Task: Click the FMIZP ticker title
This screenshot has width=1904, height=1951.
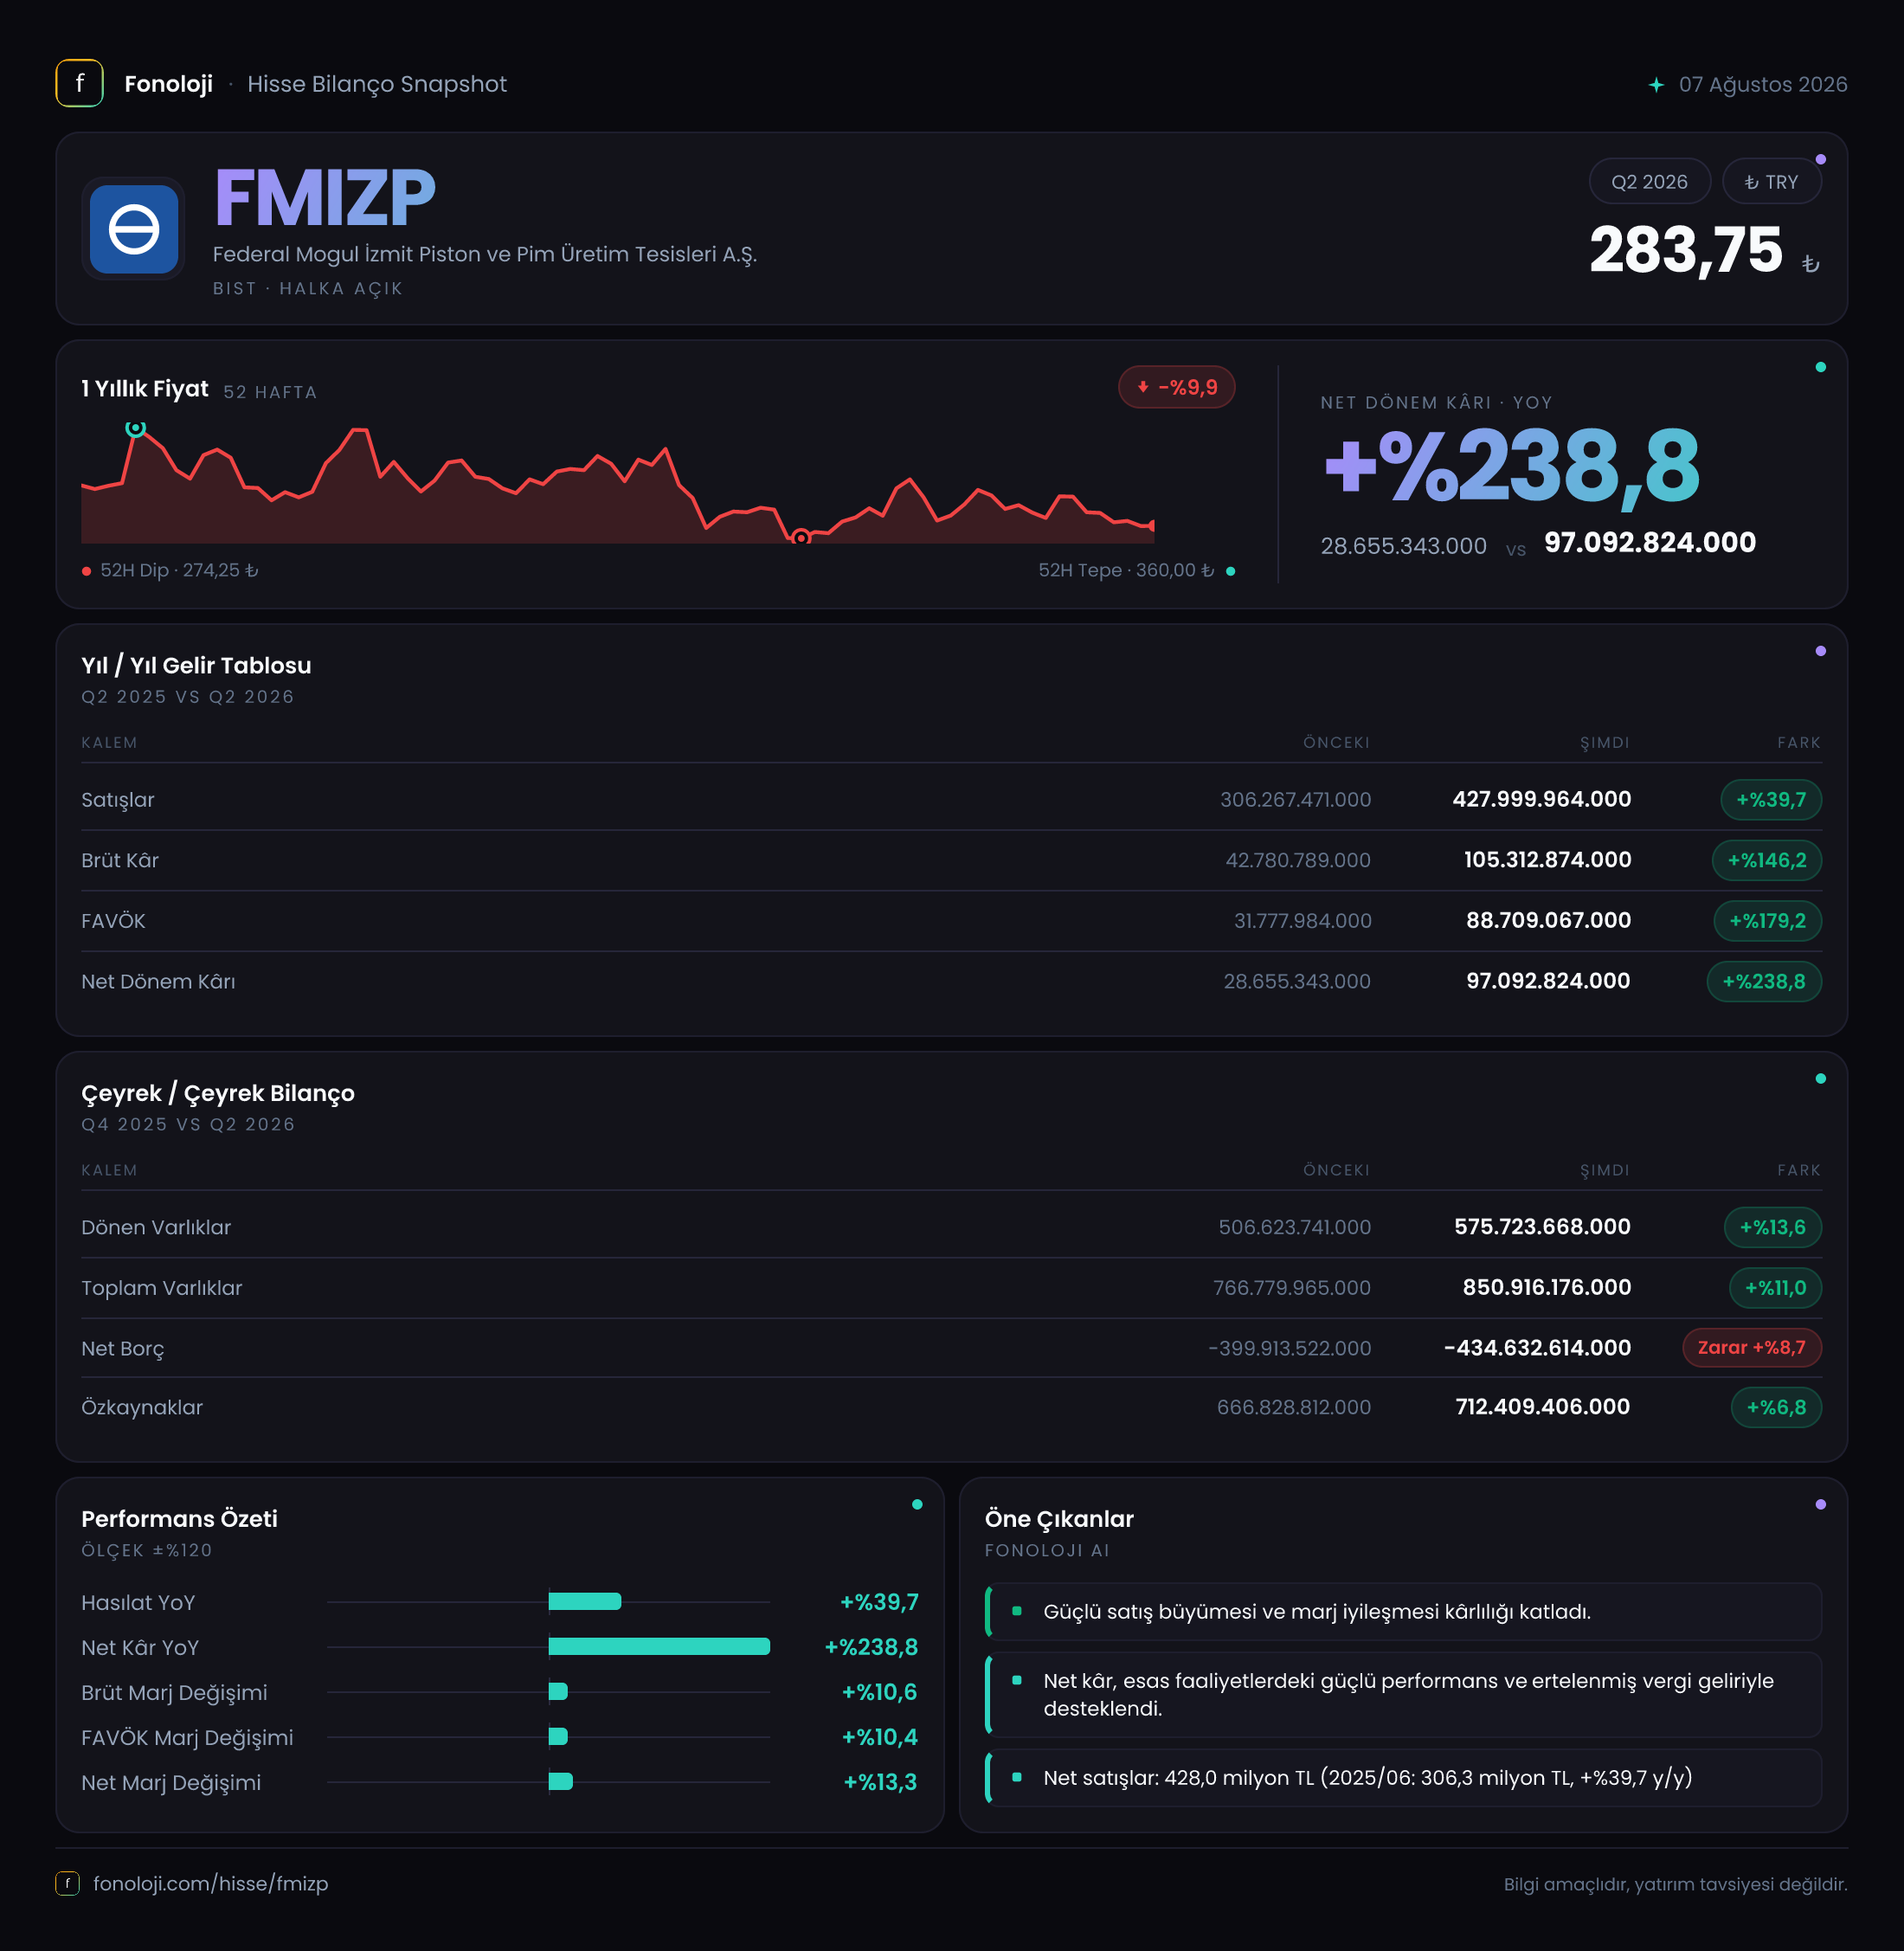Action: tap(325, 197)
